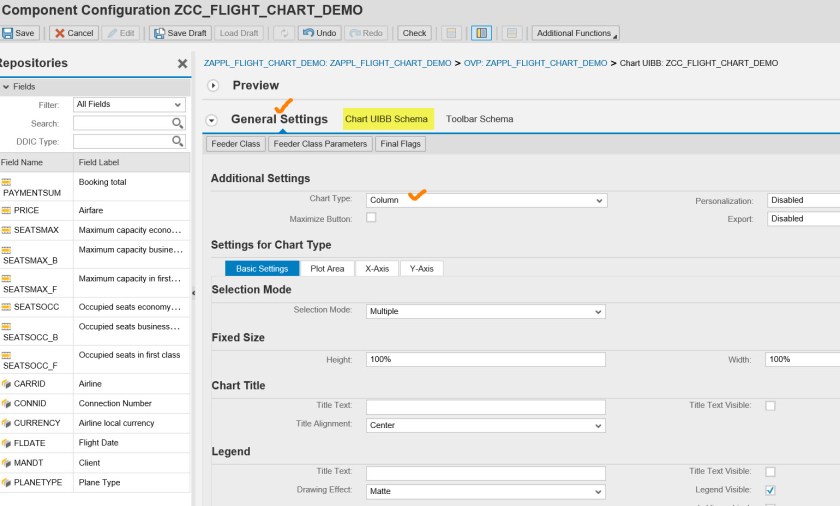Screen dimensions: 840x506
Task: Click the layout icon left of Additional Functions
Action: [512, 33]
